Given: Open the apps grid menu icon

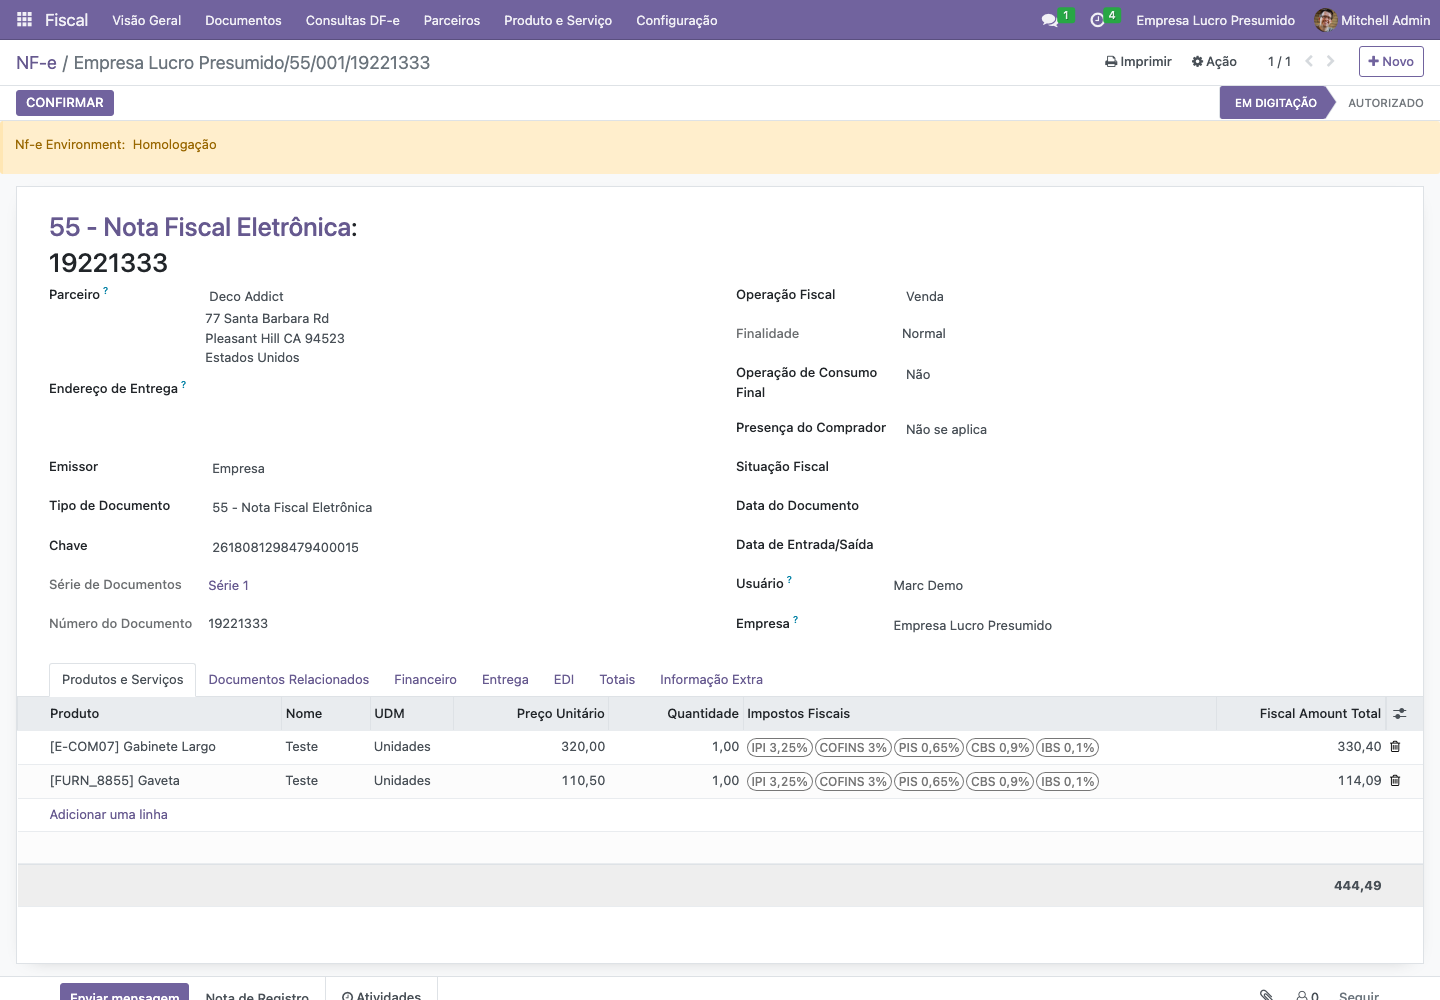Looking at the screenshot, I should 25,20.
